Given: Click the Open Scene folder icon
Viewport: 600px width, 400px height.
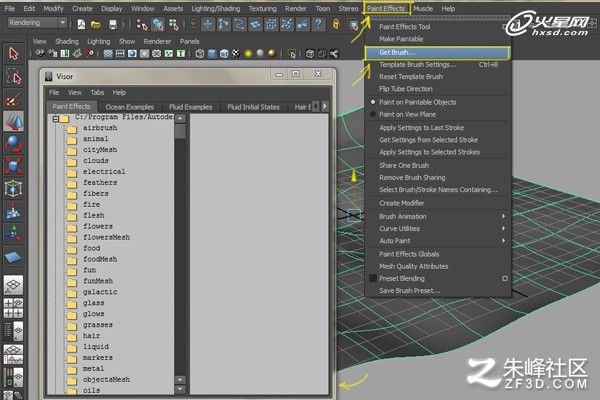Looking at the screenshot, I should 96,25.
